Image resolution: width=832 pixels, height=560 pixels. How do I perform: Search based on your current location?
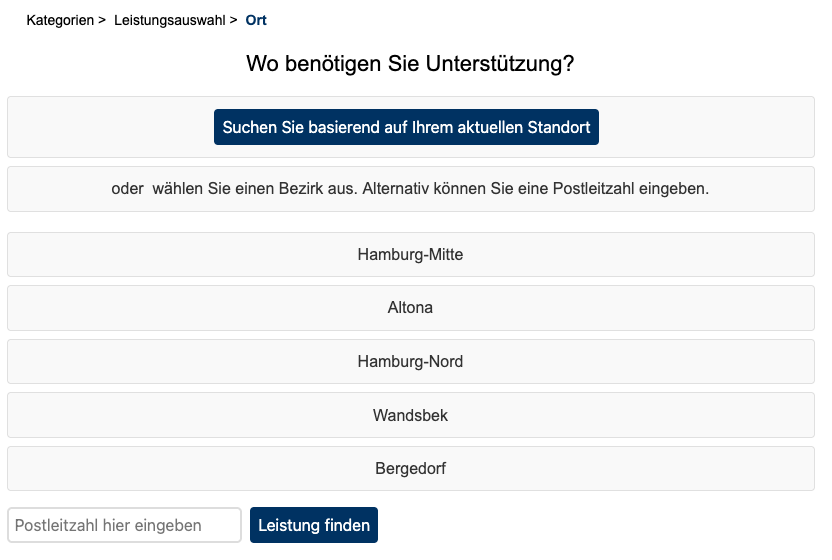click(406, 127)
